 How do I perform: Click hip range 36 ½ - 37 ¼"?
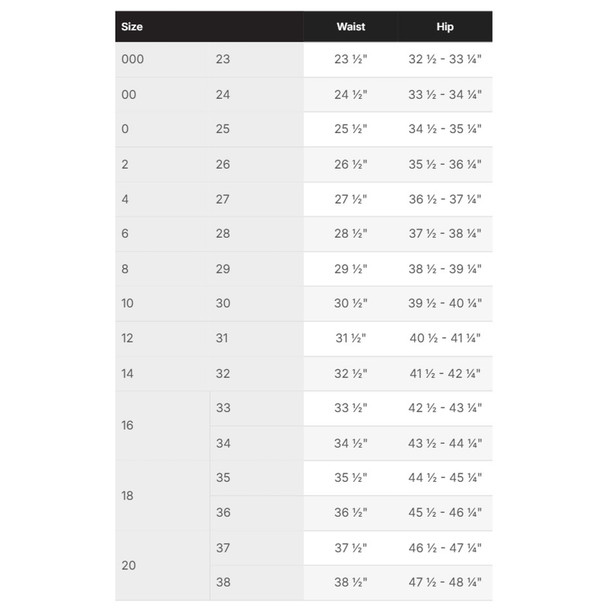click(445, 199)
